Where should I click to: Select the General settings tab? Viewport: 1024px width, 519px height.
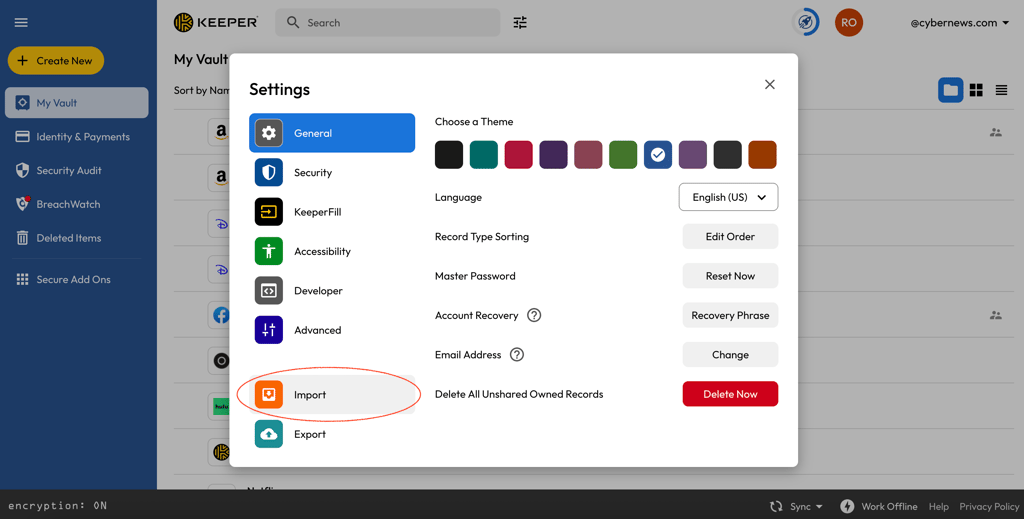332,133
